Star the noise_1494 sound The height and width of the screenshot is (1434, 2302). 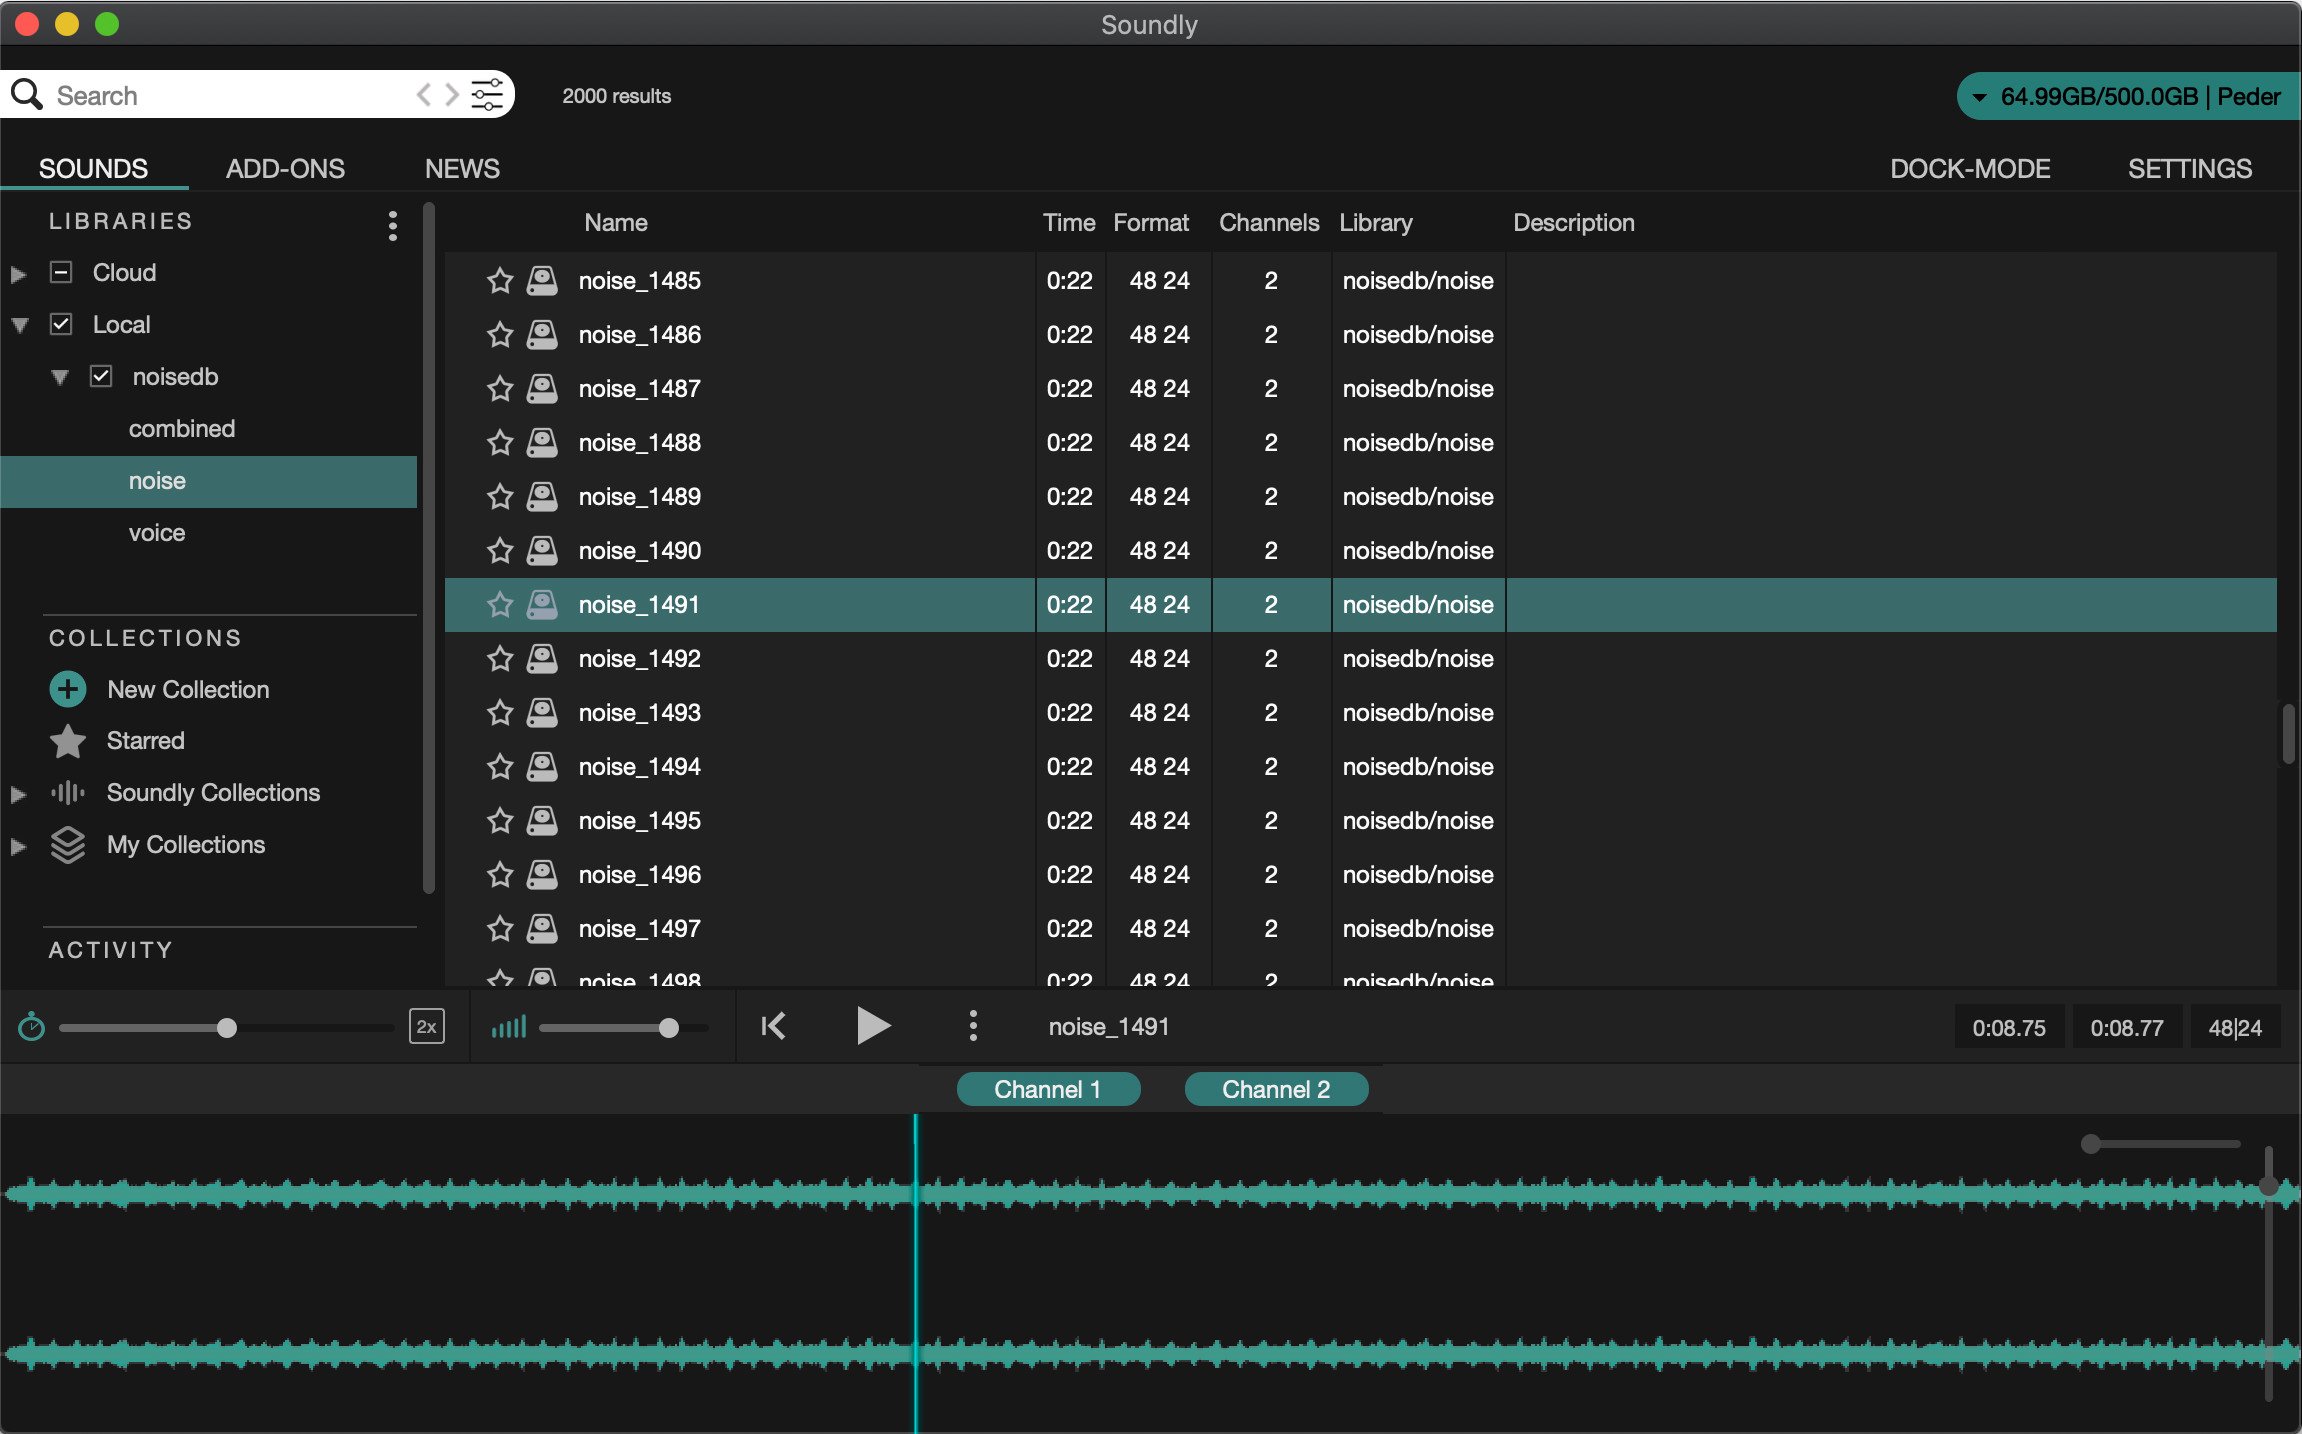click(500, 766)
